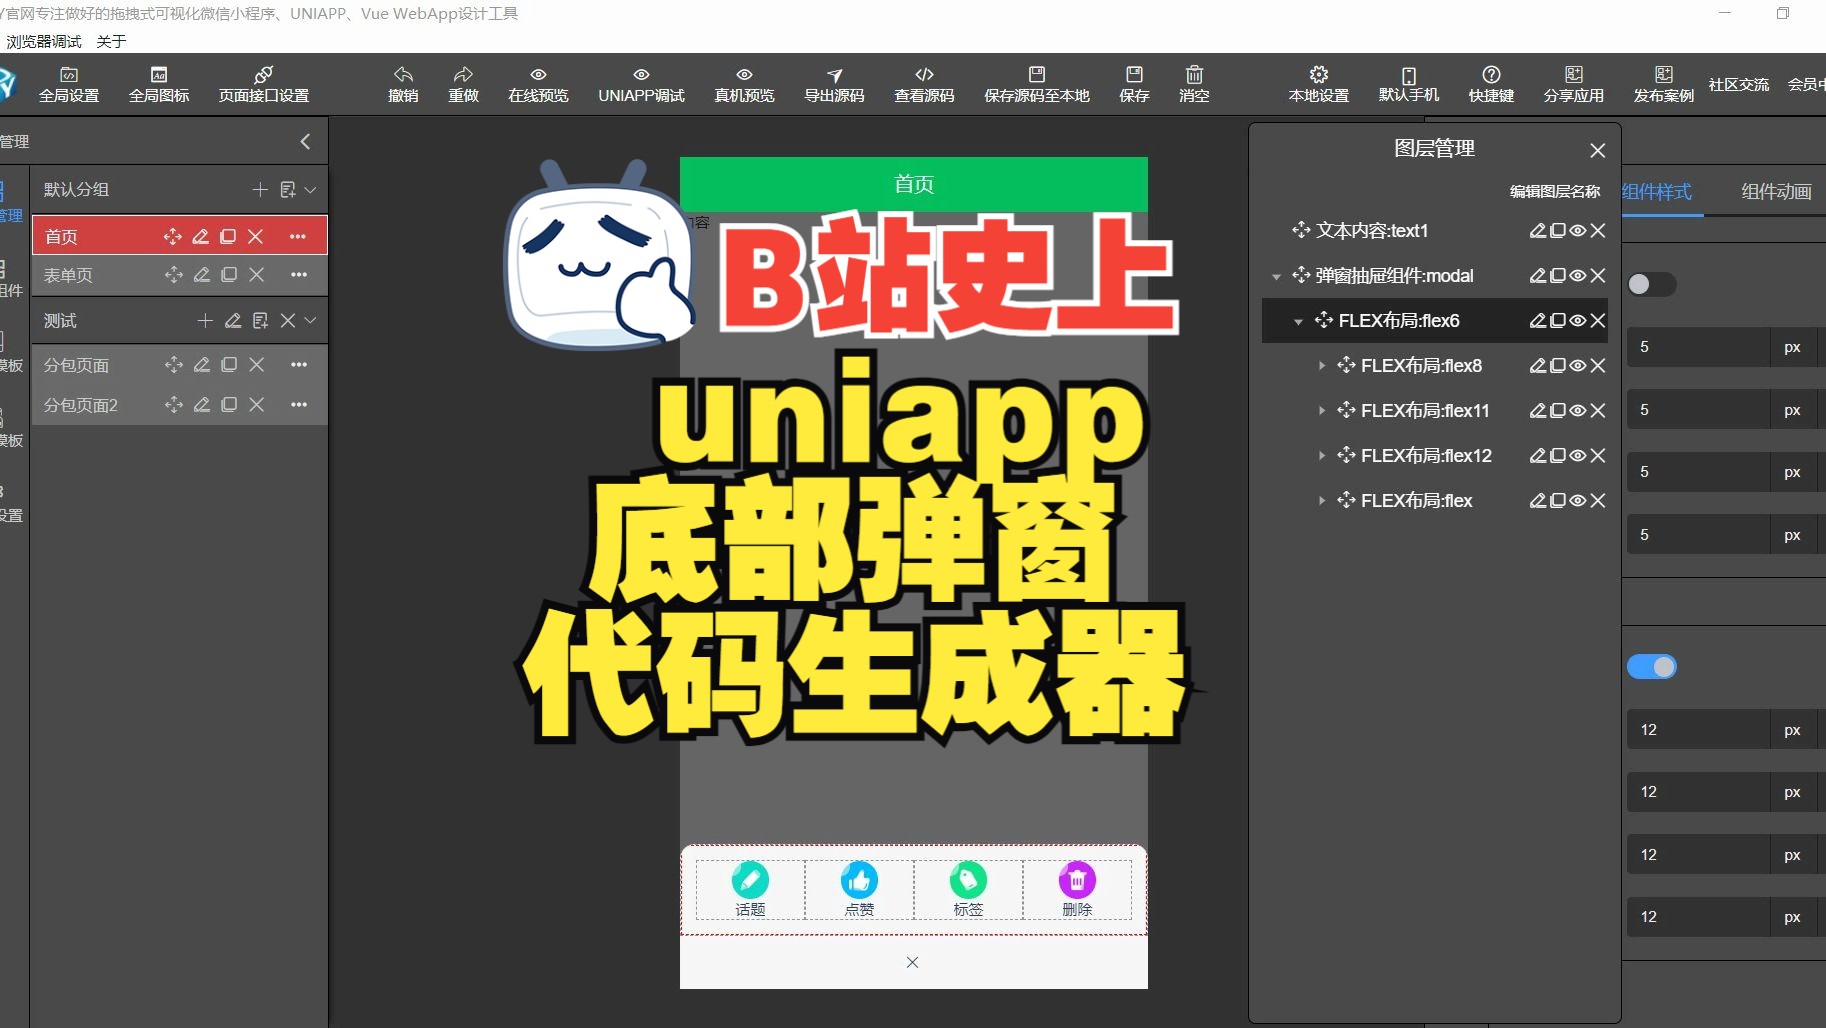1826x1028 pixels.
Task: Hide the 文本内容:text1 layer
Action: pos(1578,230)
